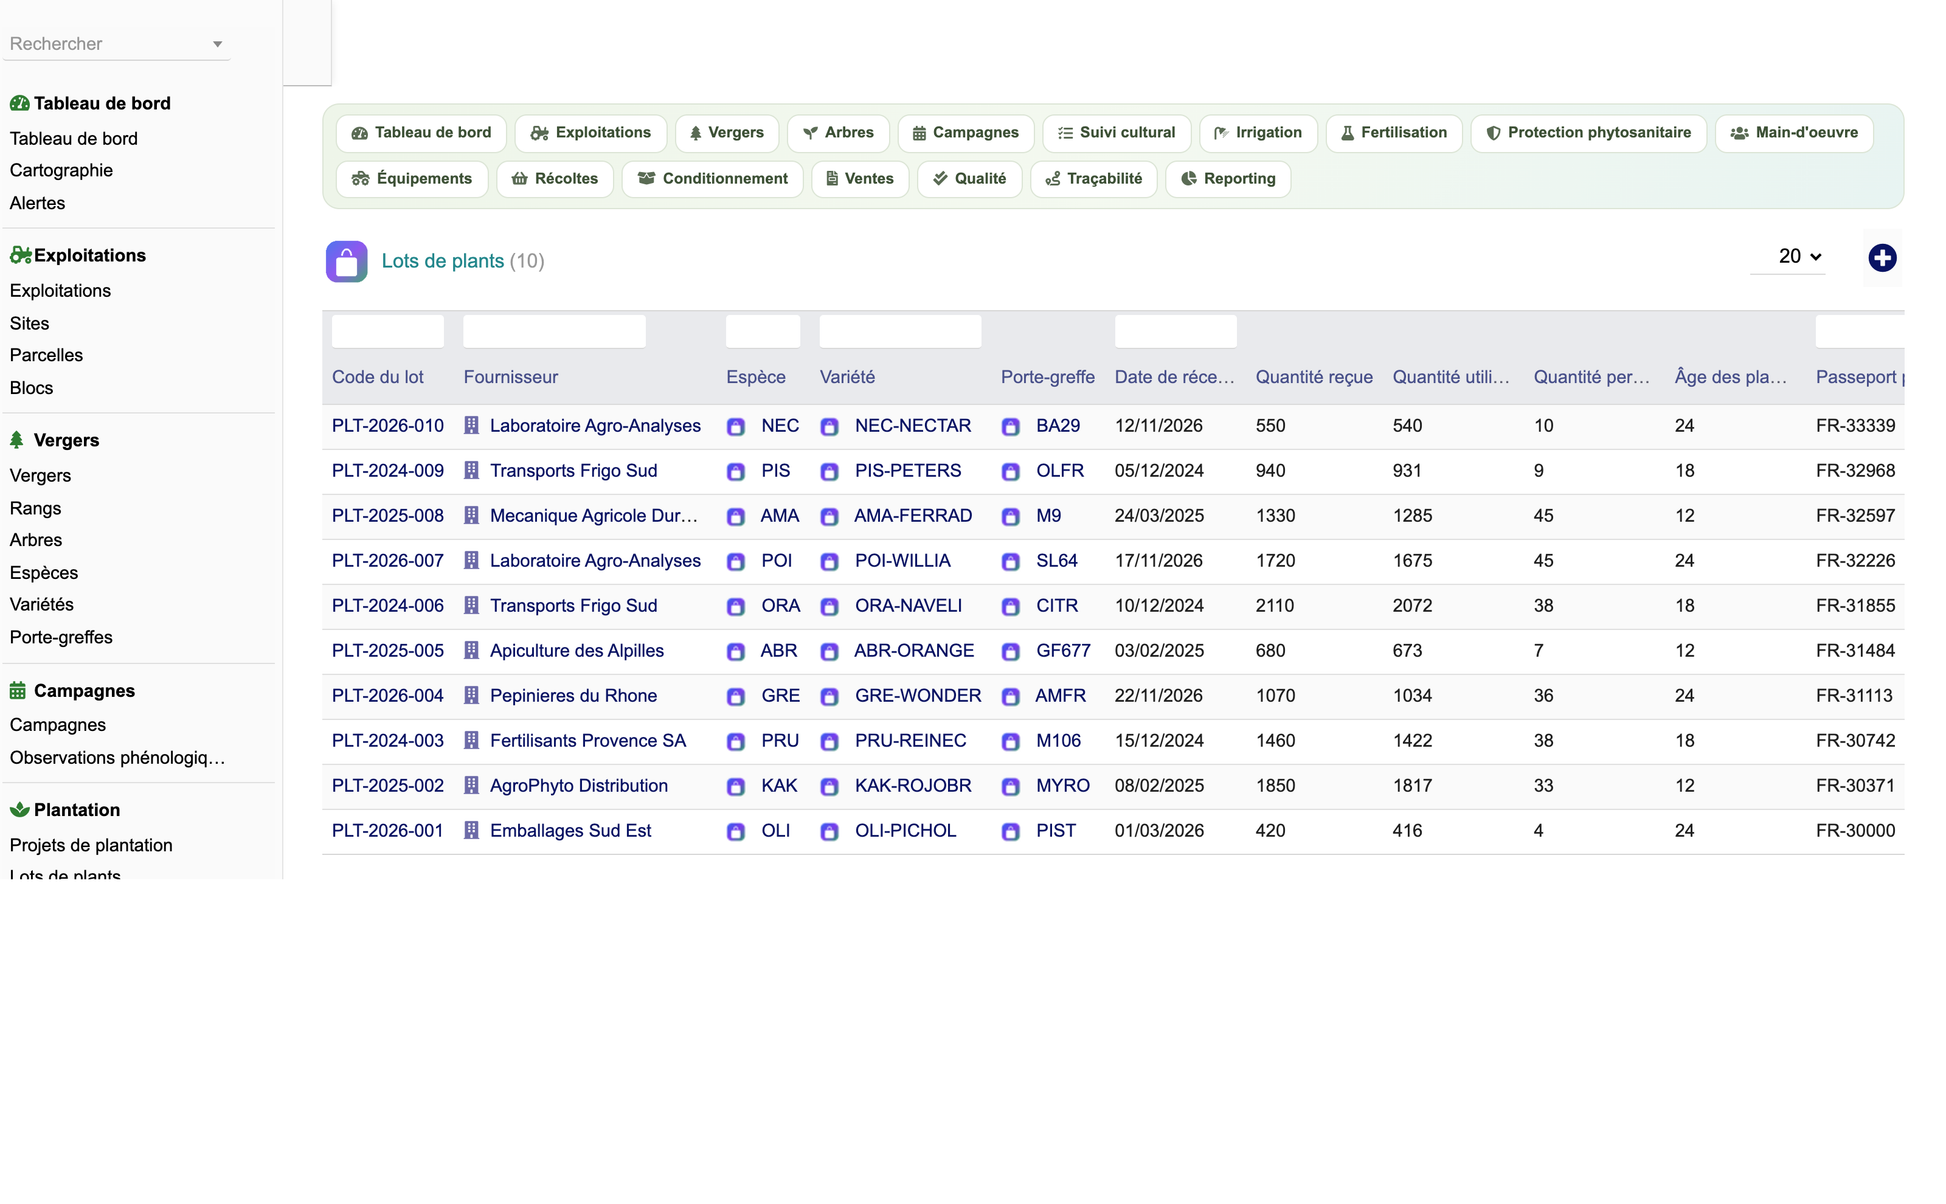
Task: Click the Date de réception filter field
Action: coord(1176,331)
